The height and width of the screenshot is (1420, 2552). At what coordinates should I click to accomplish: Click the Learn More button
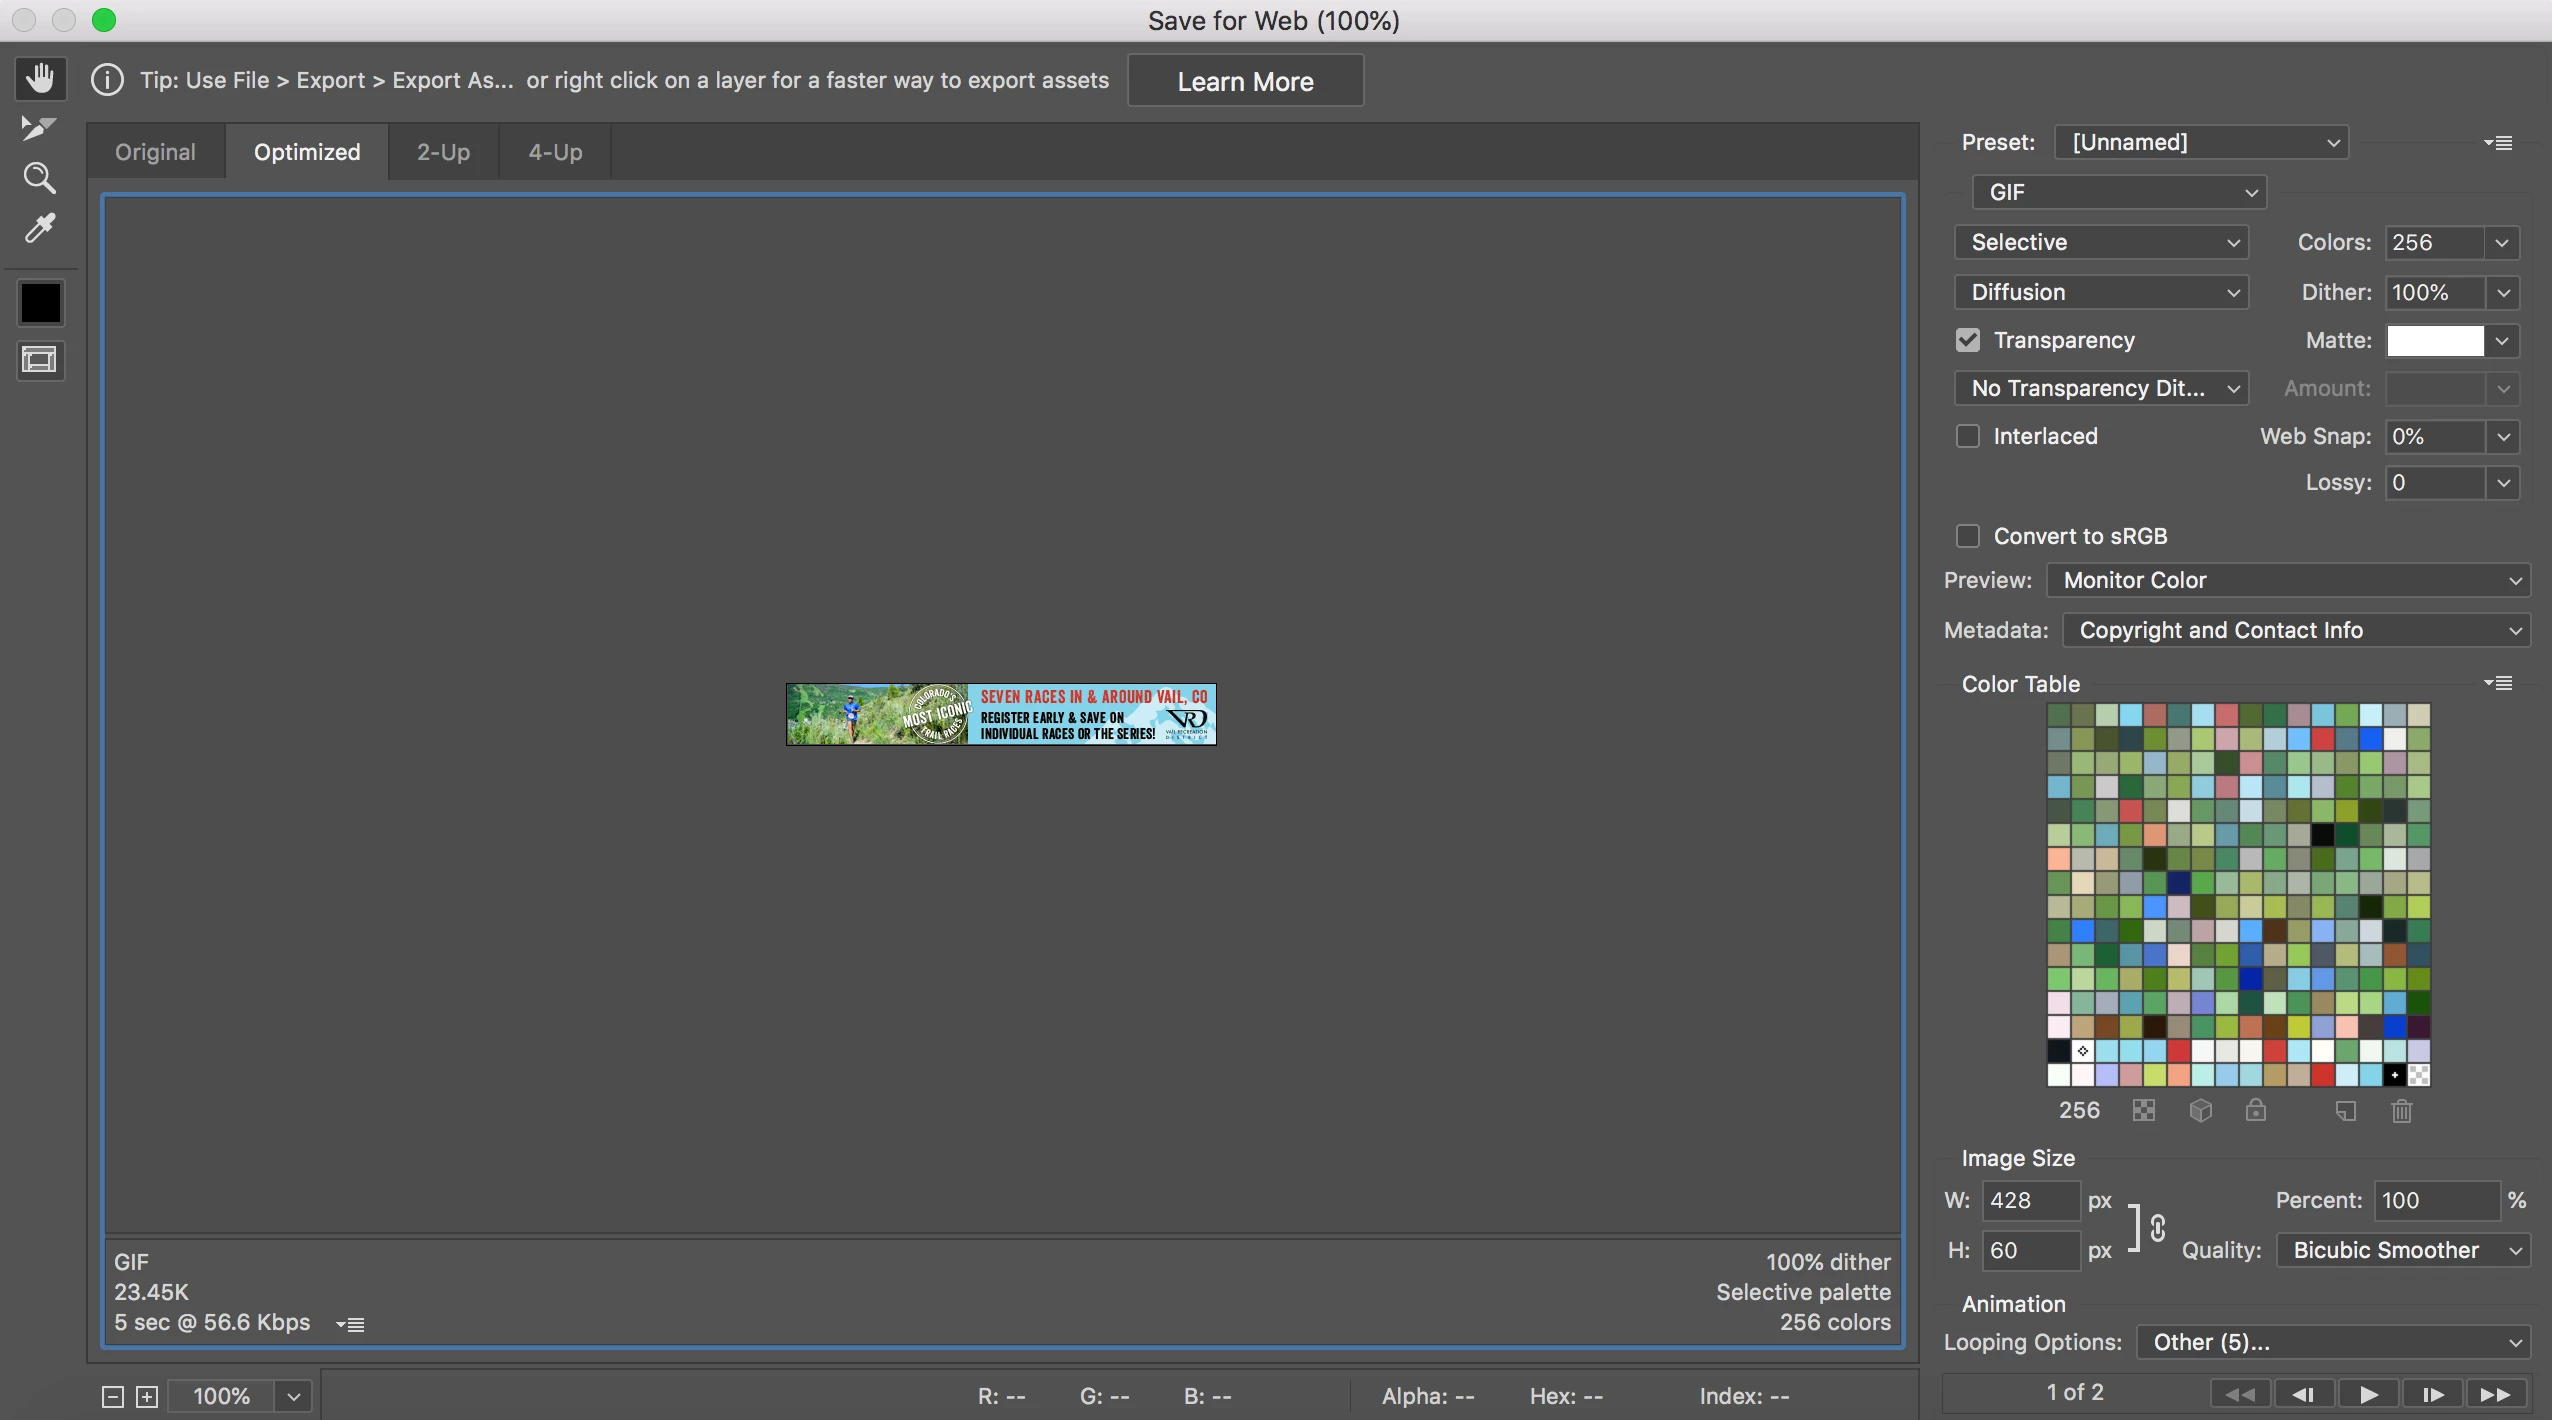[x=1245, y=81]
